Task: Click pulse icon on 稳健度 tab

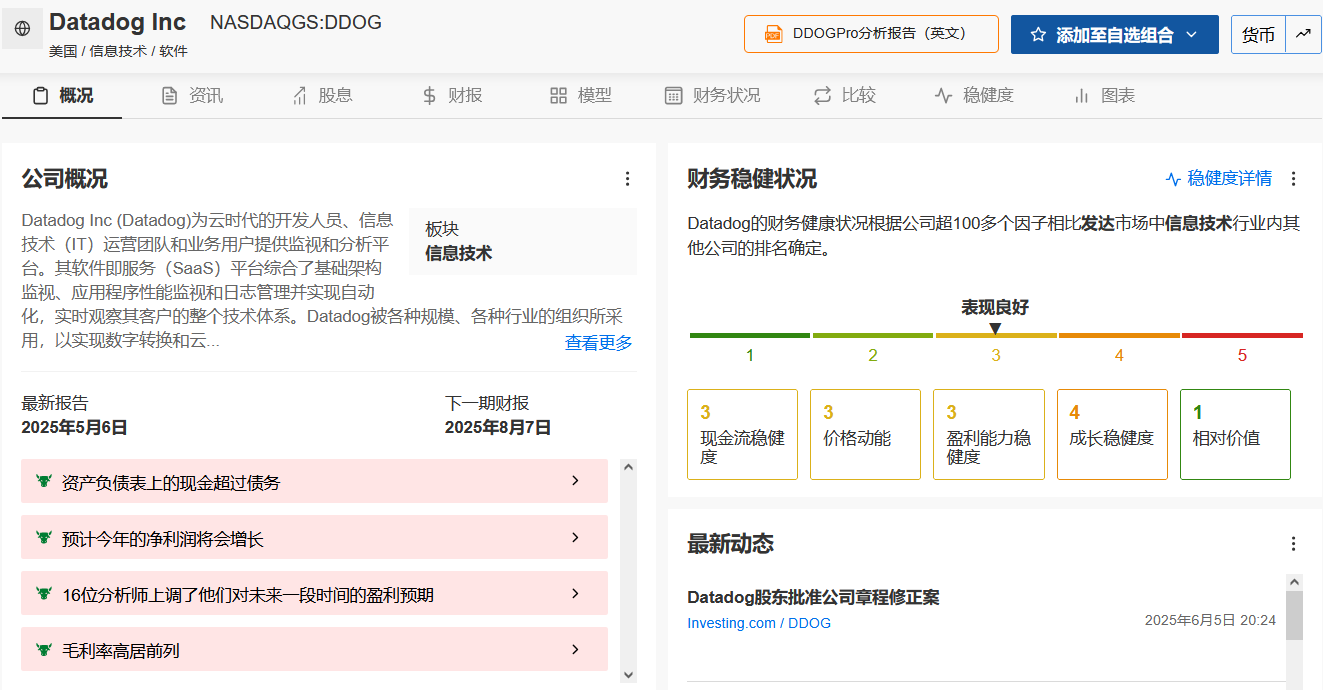Action: (943, 96)
